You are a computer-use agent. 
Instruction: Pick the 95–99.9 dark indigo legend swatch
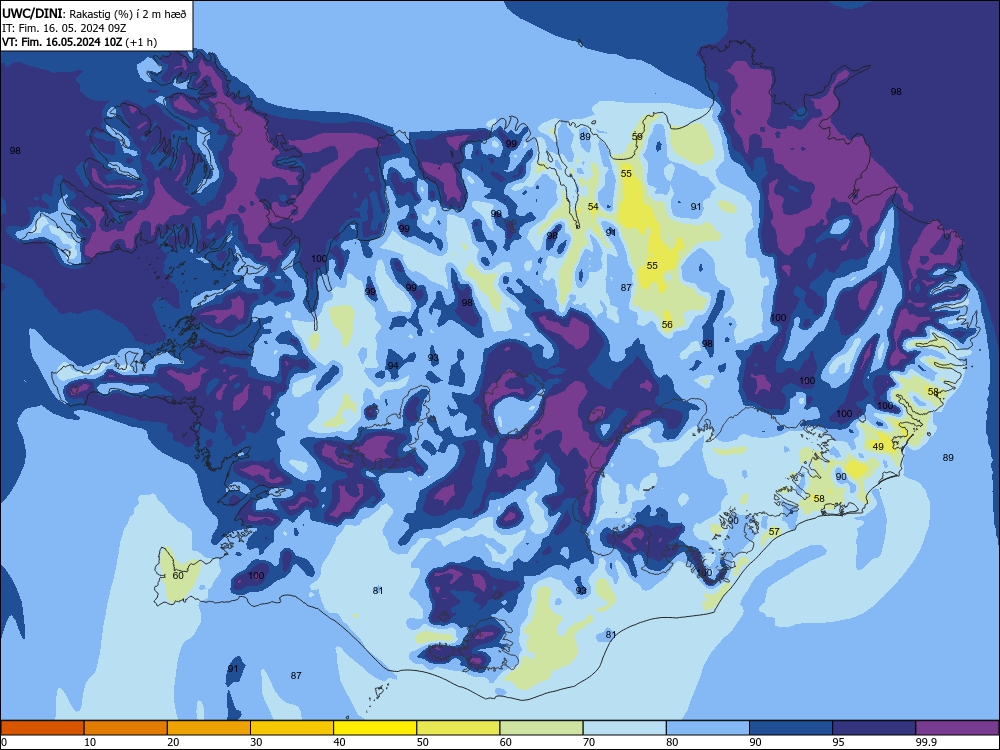[x=874, y=728]
